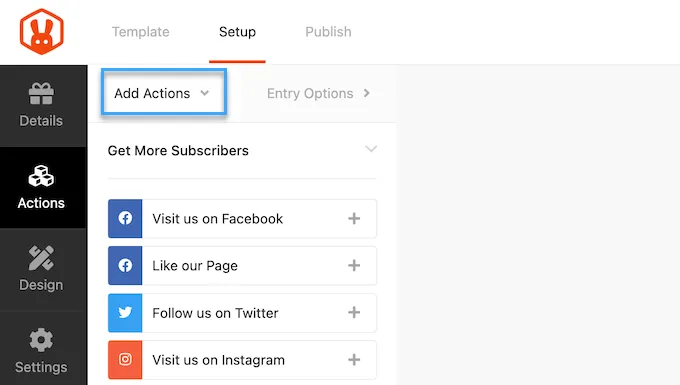Switch to the Template tab

(141, 32)
